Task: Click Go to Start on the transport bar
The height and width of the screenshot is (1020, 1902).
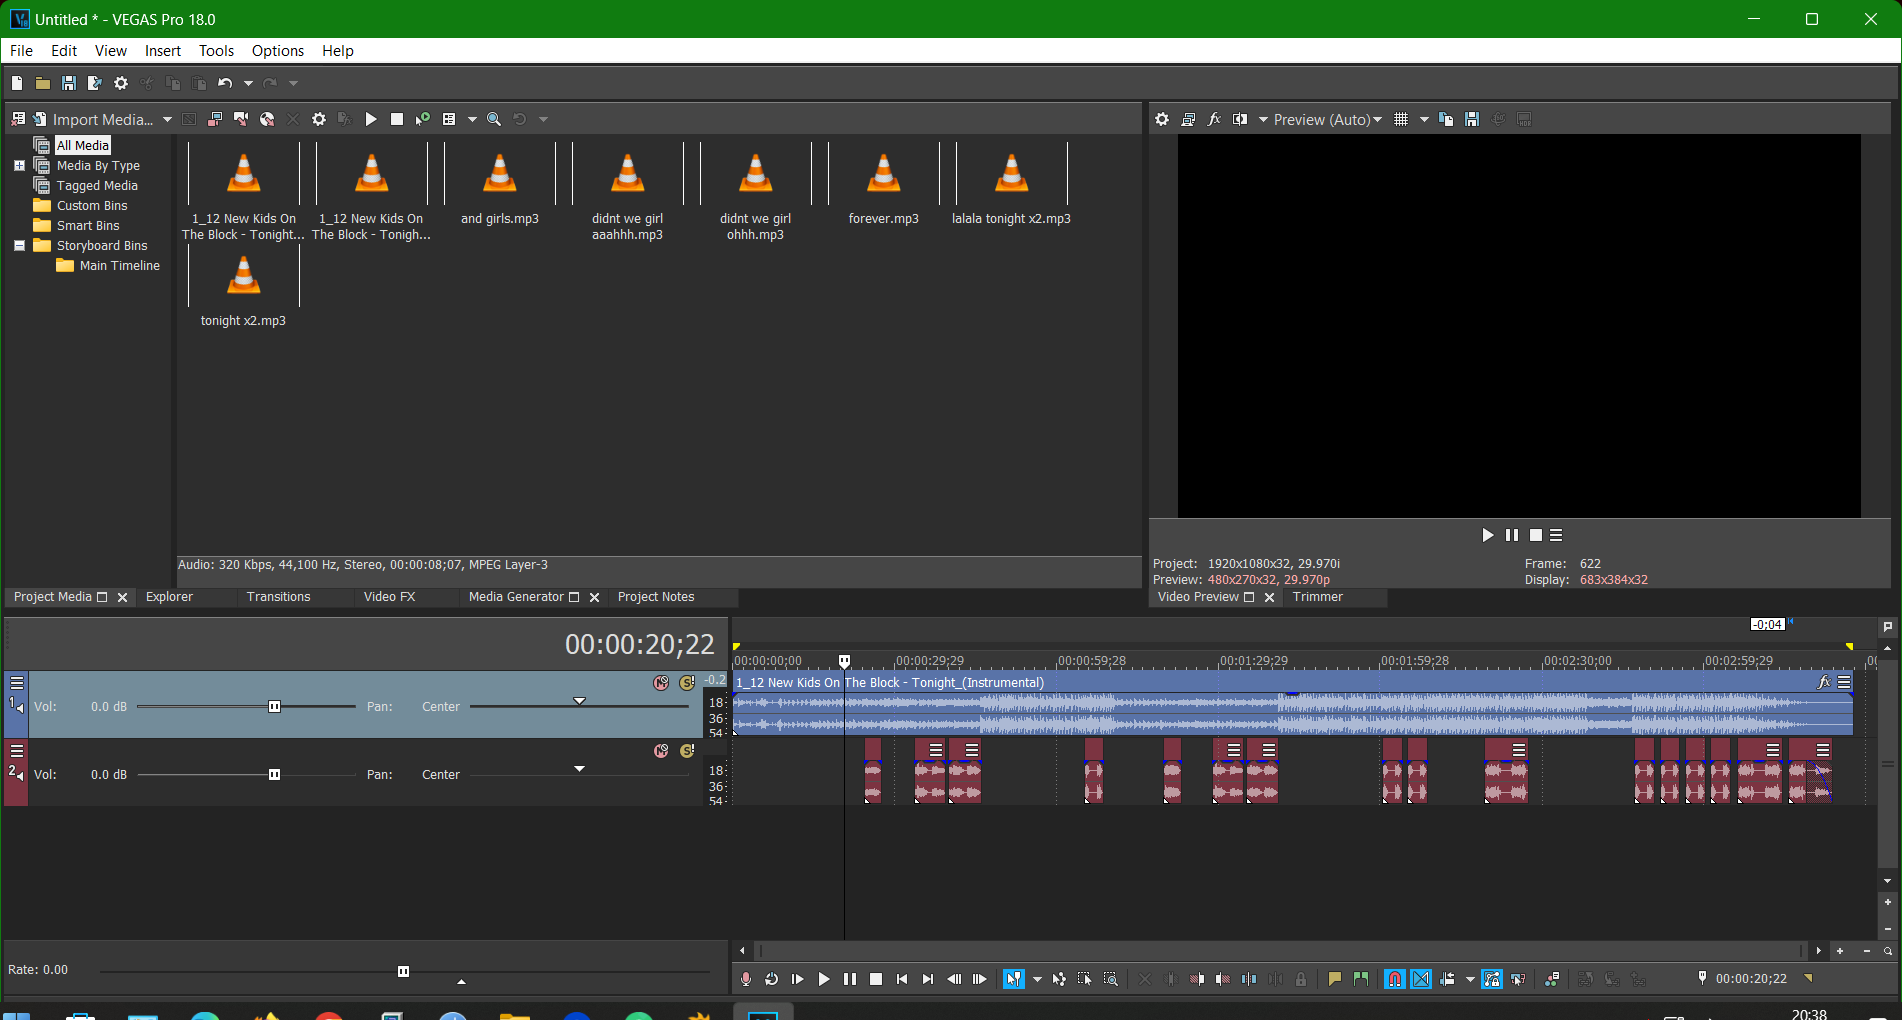Action: point(902,979)
